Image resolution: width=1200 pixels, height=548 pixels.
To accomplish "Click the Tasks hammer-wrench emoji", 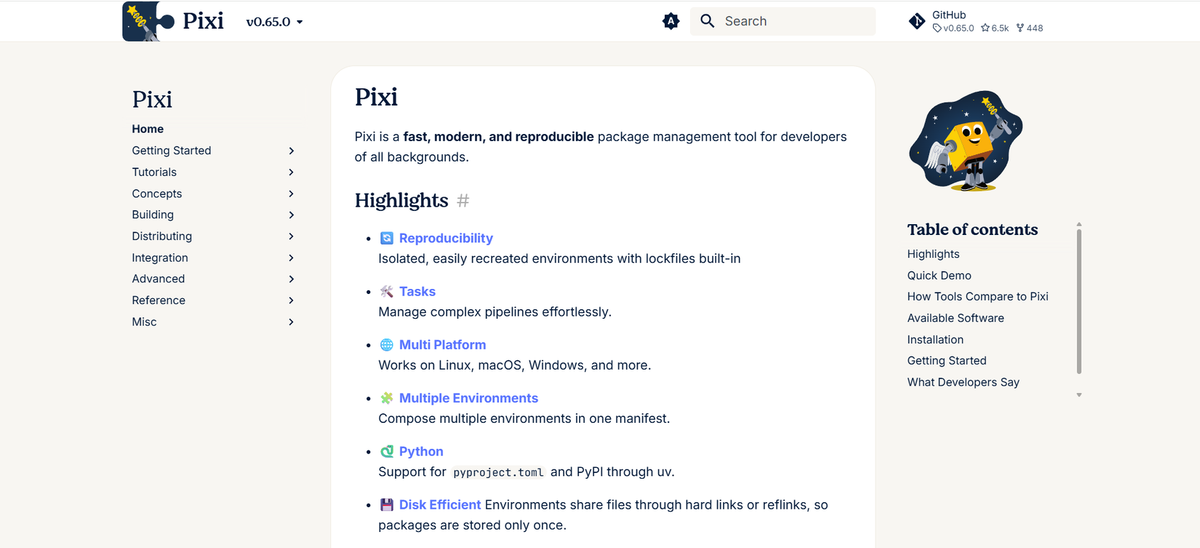I will click(x=387, y=291).
